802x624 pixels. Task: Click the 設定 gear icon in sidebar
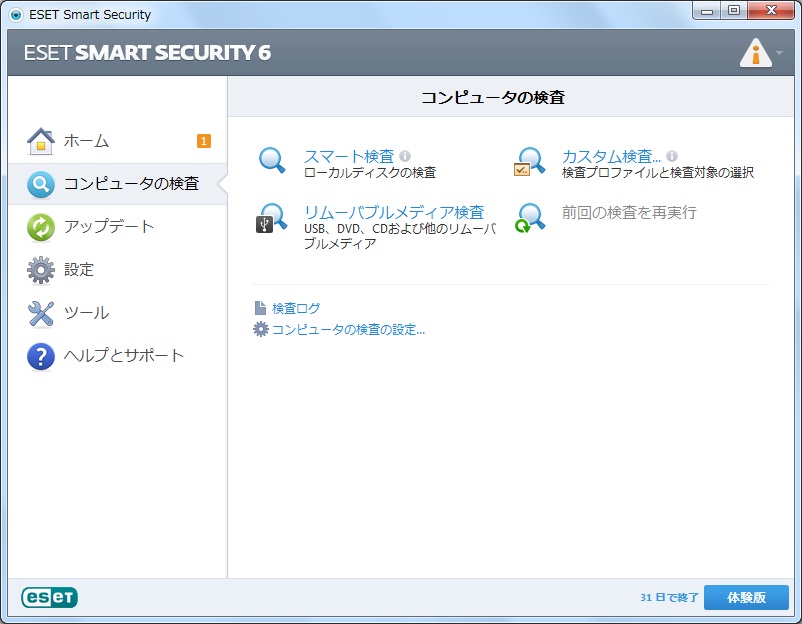click(x=40, y=270)
